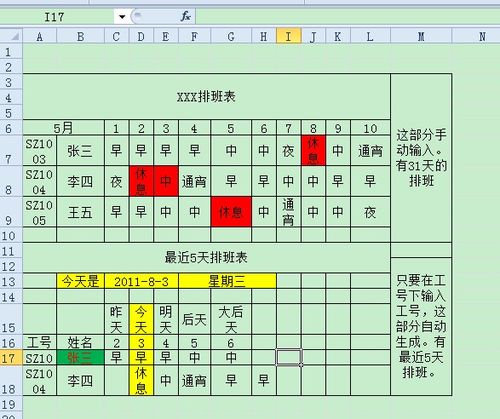Click red 休息 cell in 王五's row

point(231,212)
